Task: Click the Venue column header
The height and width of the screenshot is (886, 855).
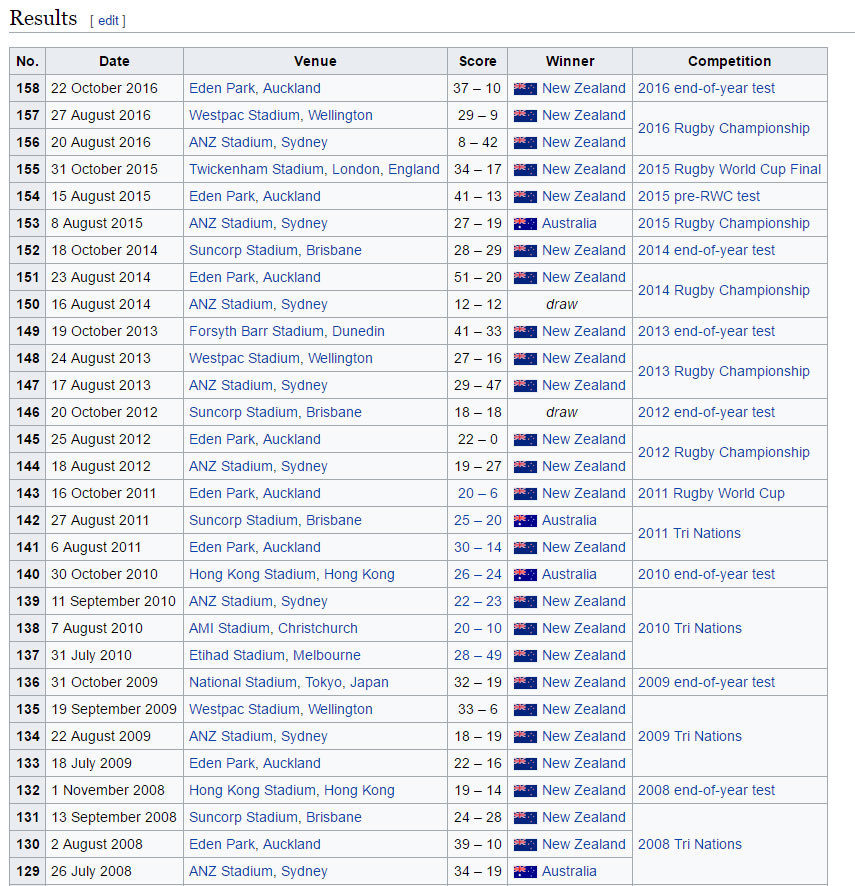Action: pyautogui.click(x=315, y=61)
